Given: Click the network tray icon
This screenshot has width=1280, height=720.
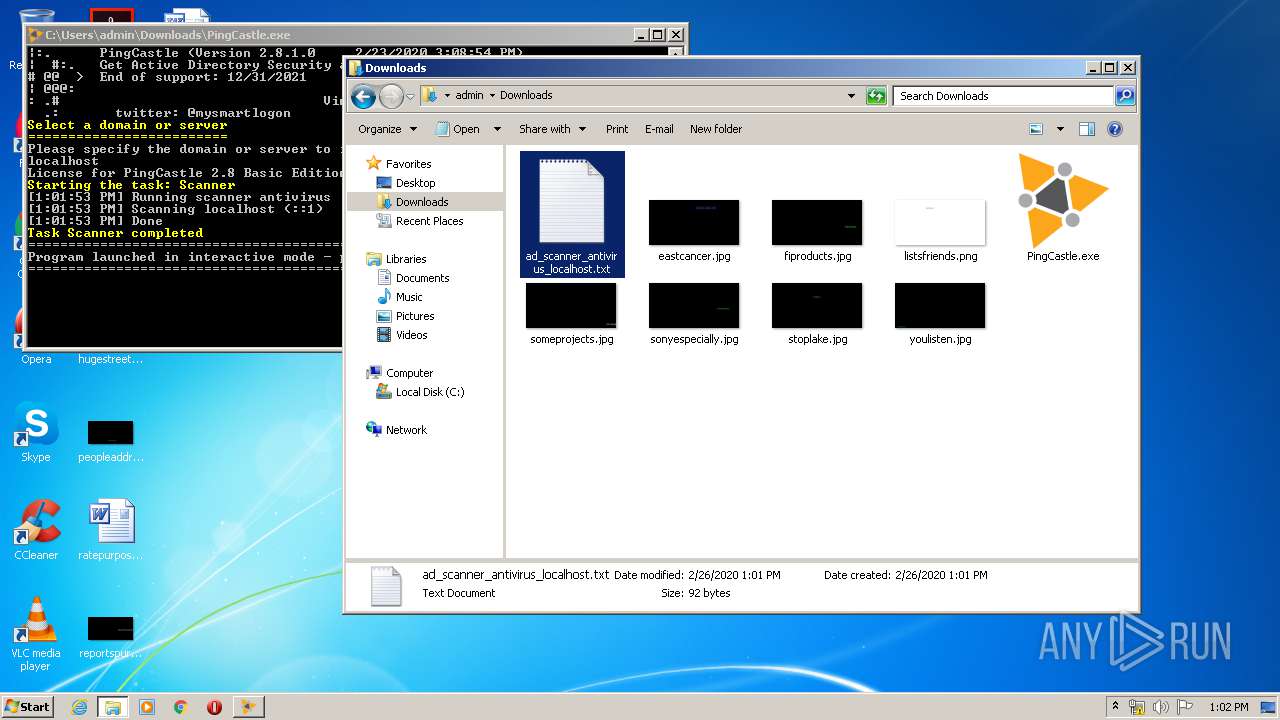Looking at the screenshot, I should pos(1137,707).
